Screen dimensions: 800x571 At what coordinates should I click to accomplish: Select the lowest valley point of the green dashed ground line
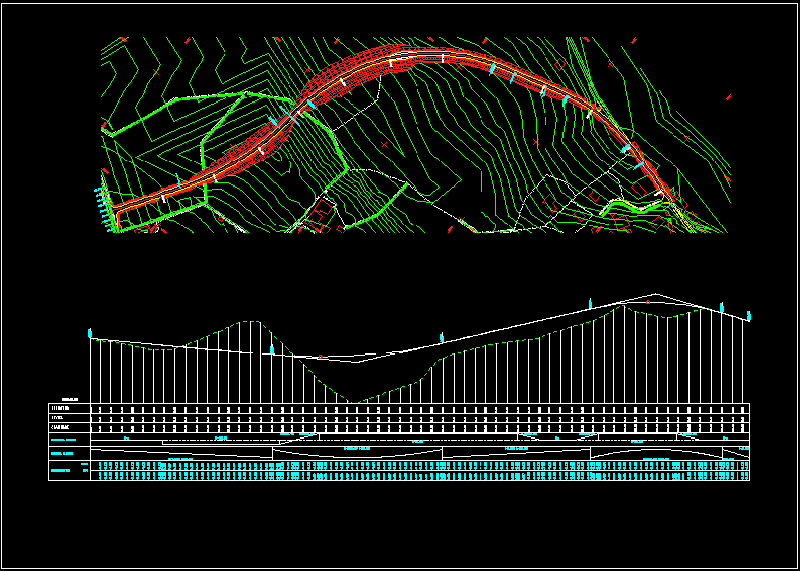point(352,402)
